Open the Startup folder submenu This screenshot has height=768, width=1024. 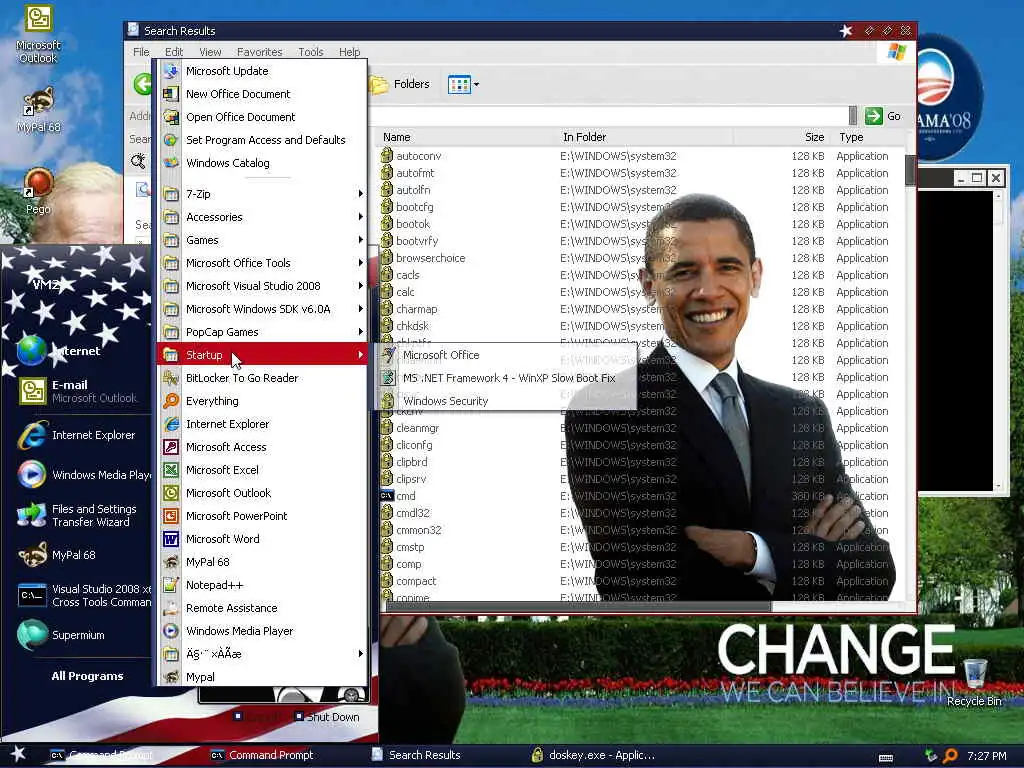click(261, 355)
